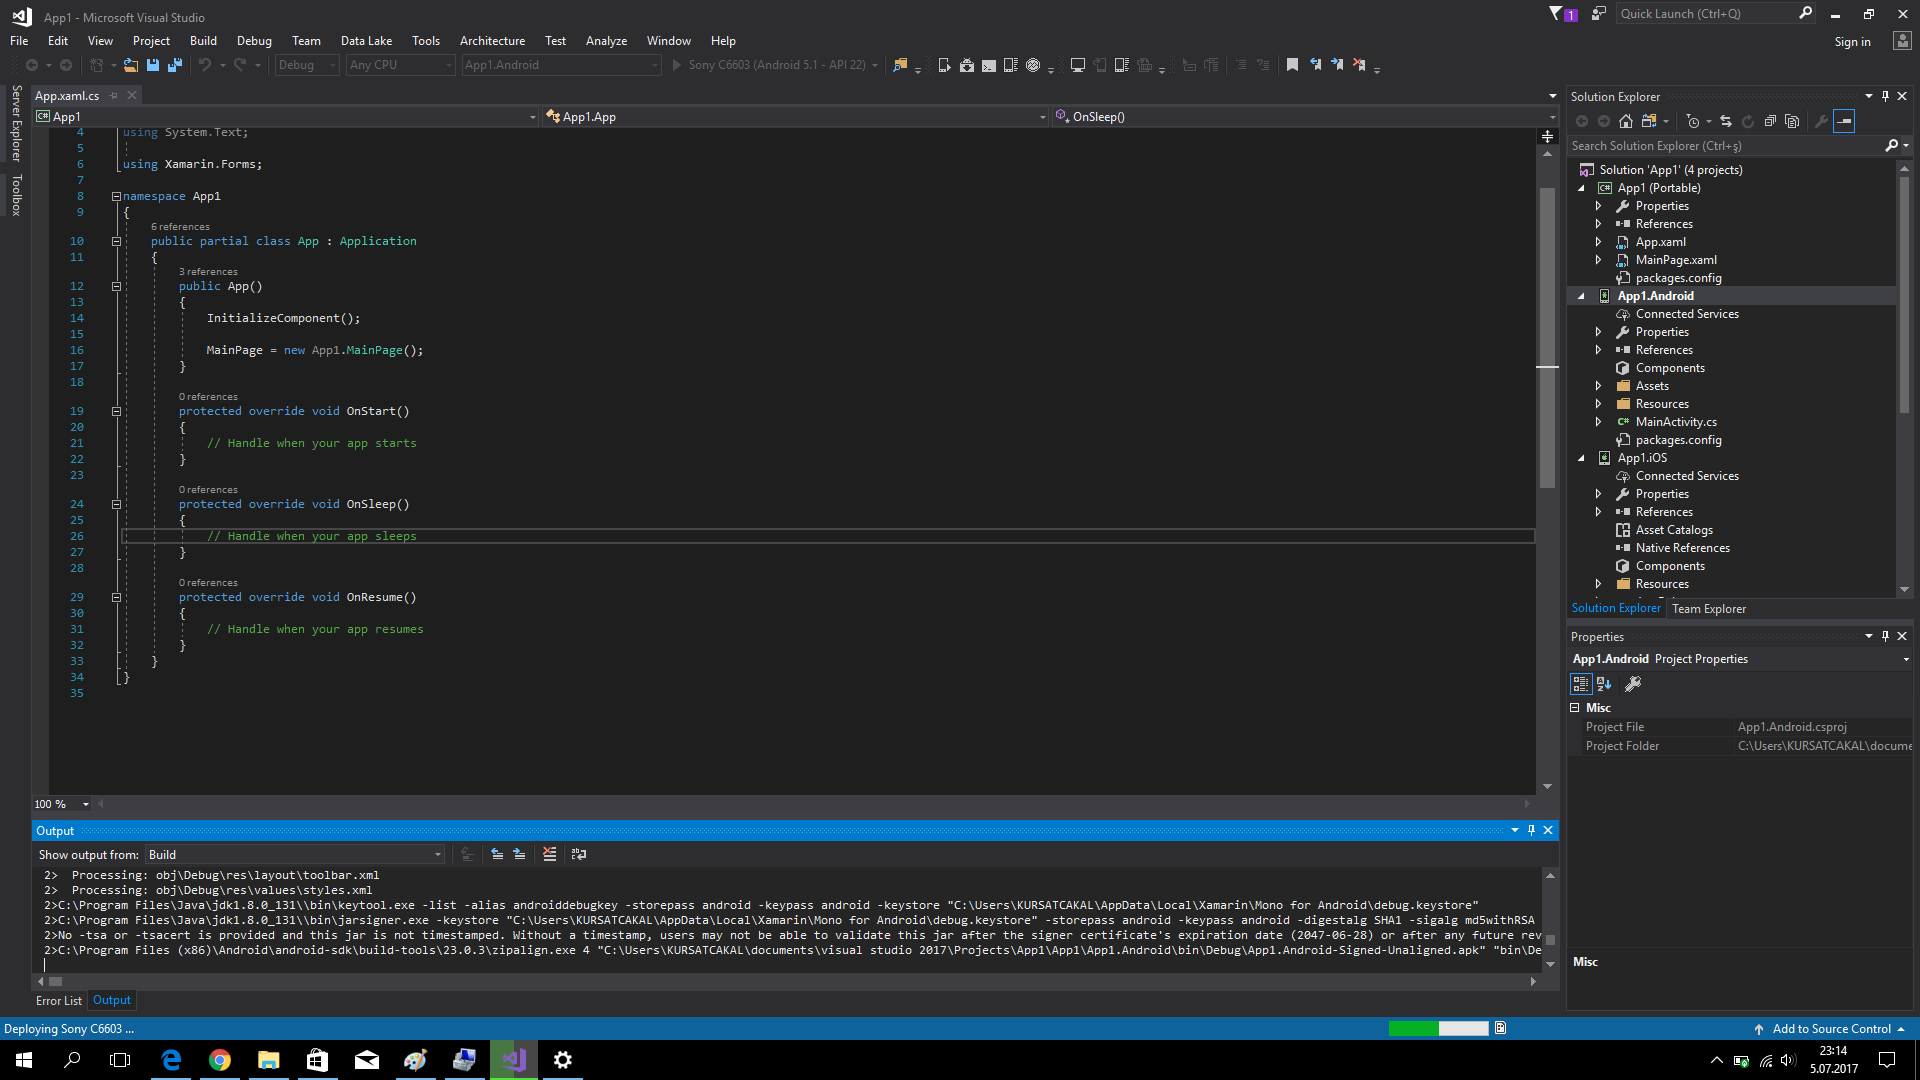Open Property Pages wrench in Properties panel
This screenshot has width=1920, height=1080.
point(1633,684)
